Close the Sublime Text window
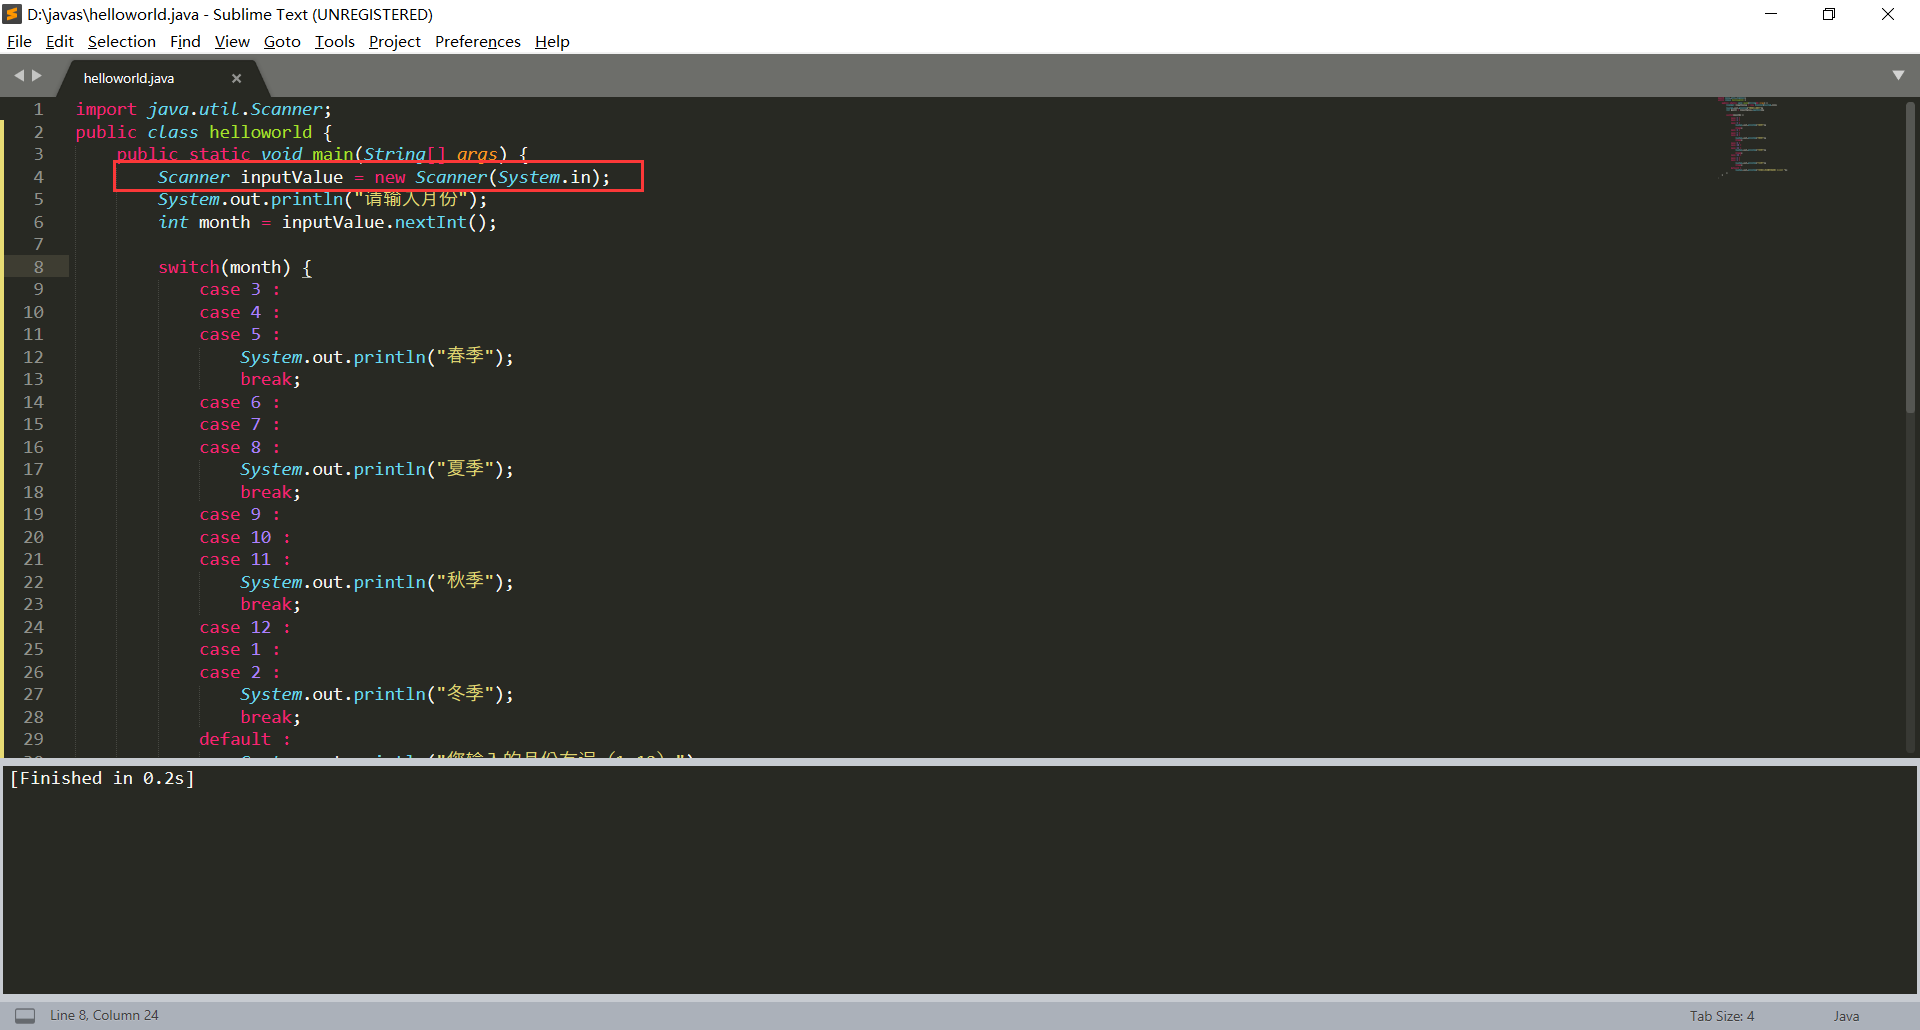Viewport: 1920px width, 1030px height. click(x=1888, y=14)
